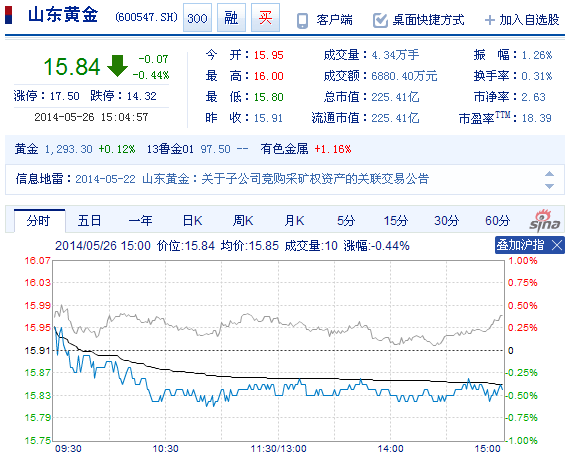Click the red-blue logo beside 山东黄金
The image size is (565, 456).
pos(8,15)
